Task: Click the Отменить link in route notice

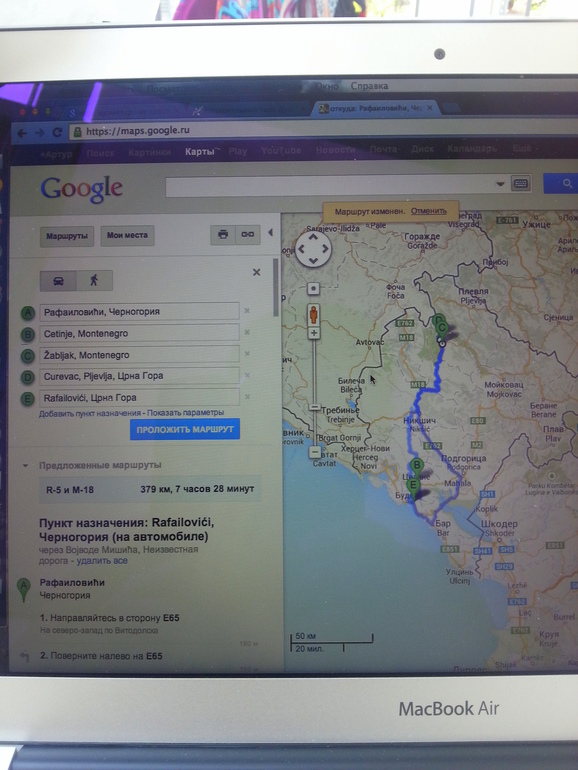Action: pos(429,211)
